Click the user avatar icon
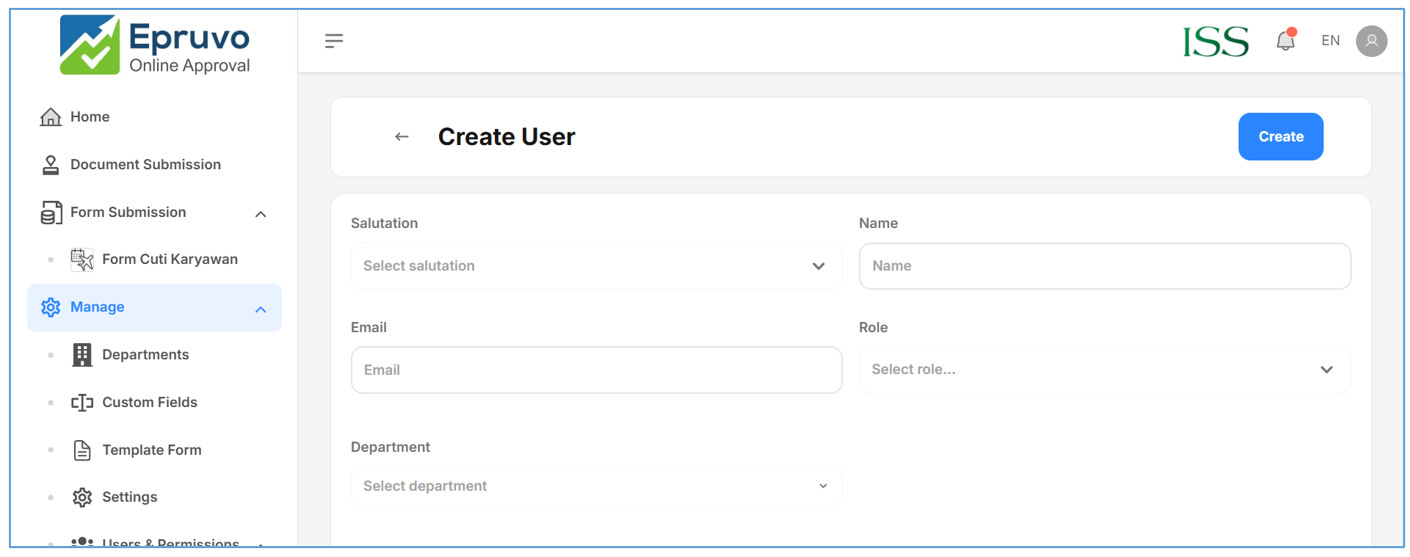This screenshot has height=557, width=1410. click(1371, 41)
